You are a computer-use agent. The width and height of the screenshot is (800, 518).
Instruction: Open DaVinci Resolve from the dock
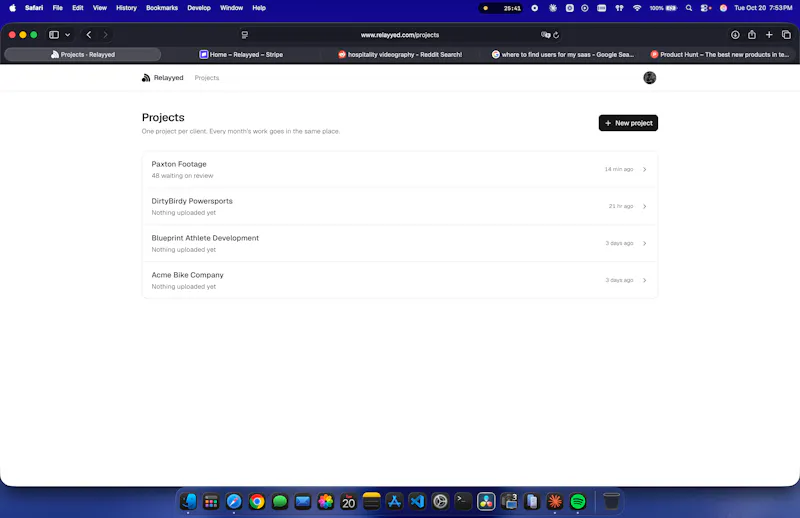coord(486,502)
